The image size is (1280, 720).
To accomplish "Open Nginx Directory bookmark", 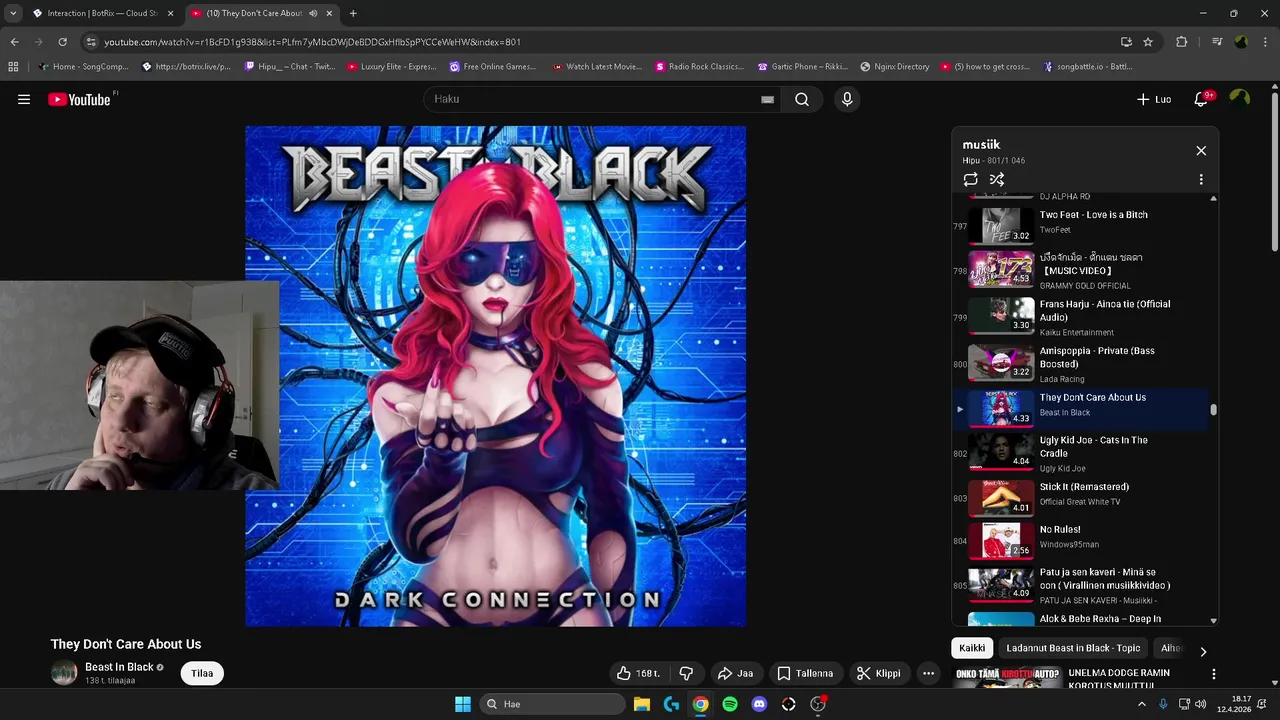I will 895,67.
